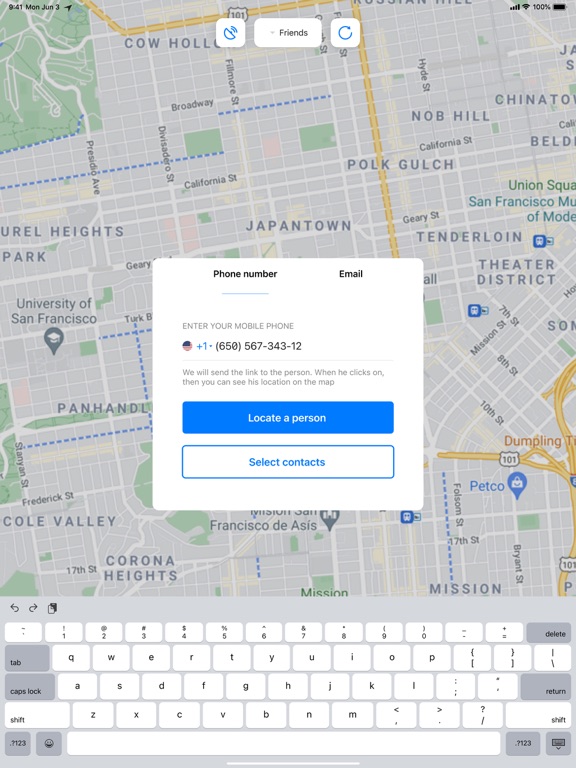Hide the keyboard with dismiss icon
Image resolution: width=576 pixels, height=768 pixels.
558,744
